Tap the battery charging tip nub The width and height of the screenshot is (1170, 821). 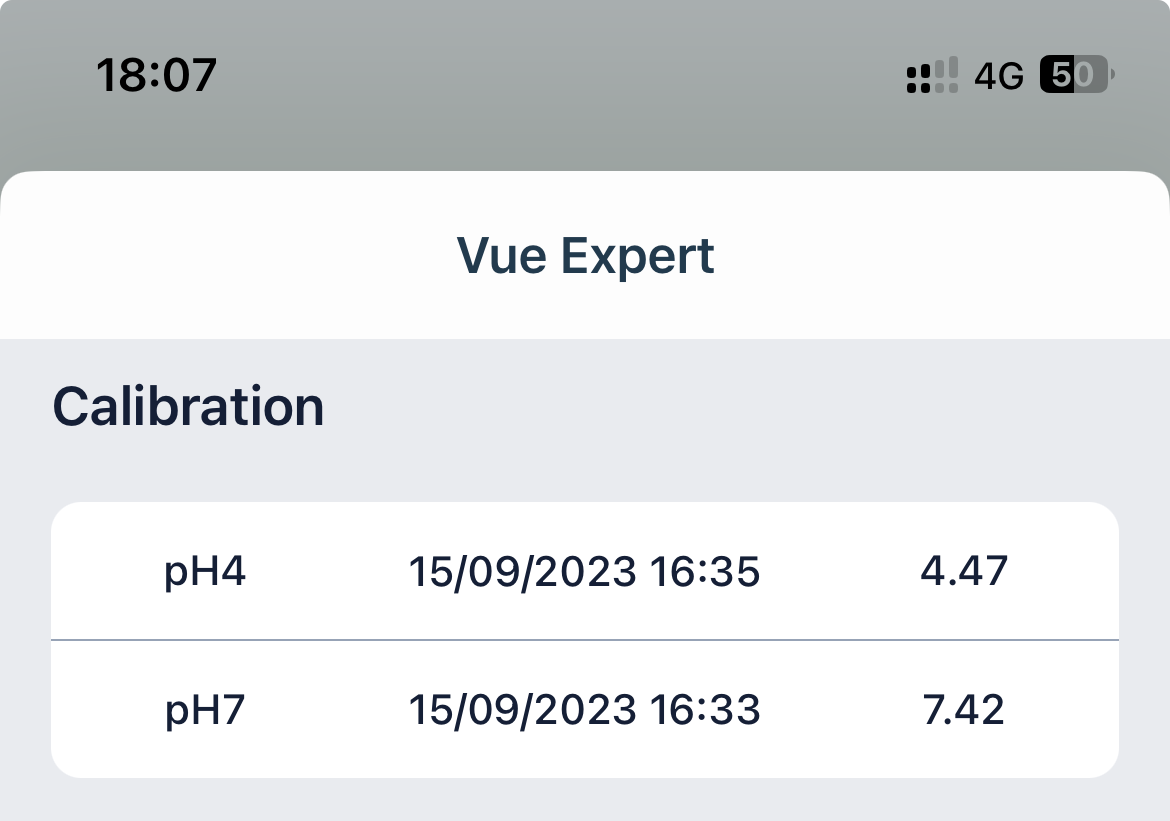[x=1113, y=75]
